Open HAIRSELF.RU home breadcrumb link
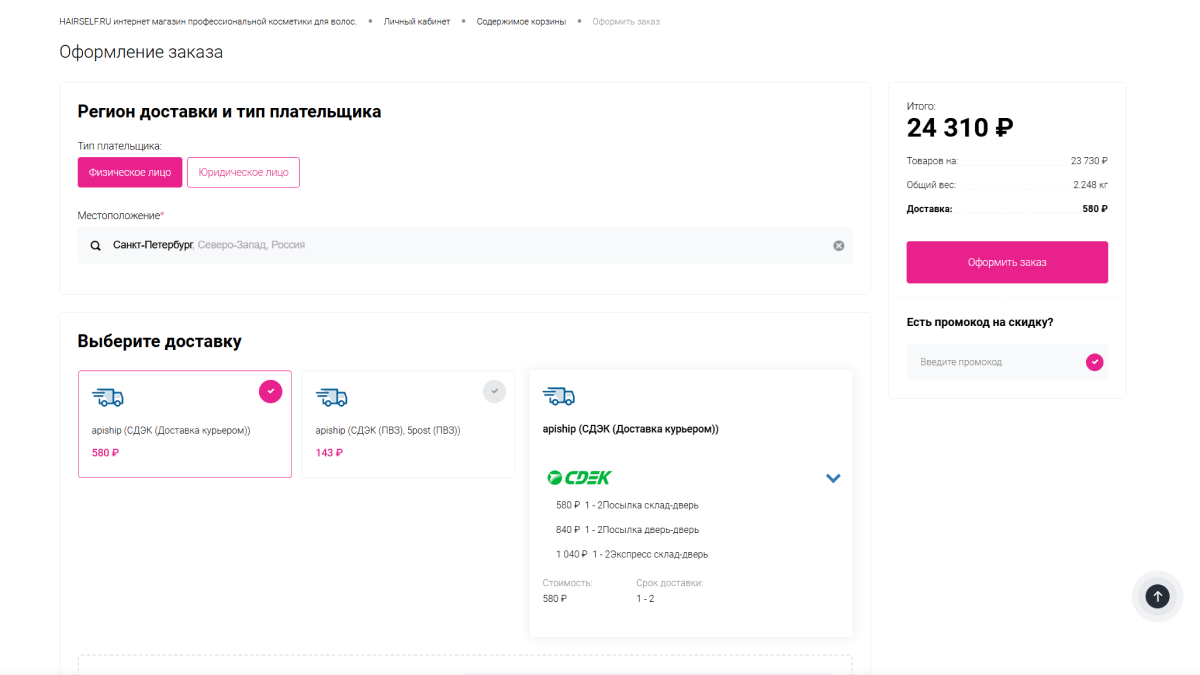 click(x=208, y=21)
